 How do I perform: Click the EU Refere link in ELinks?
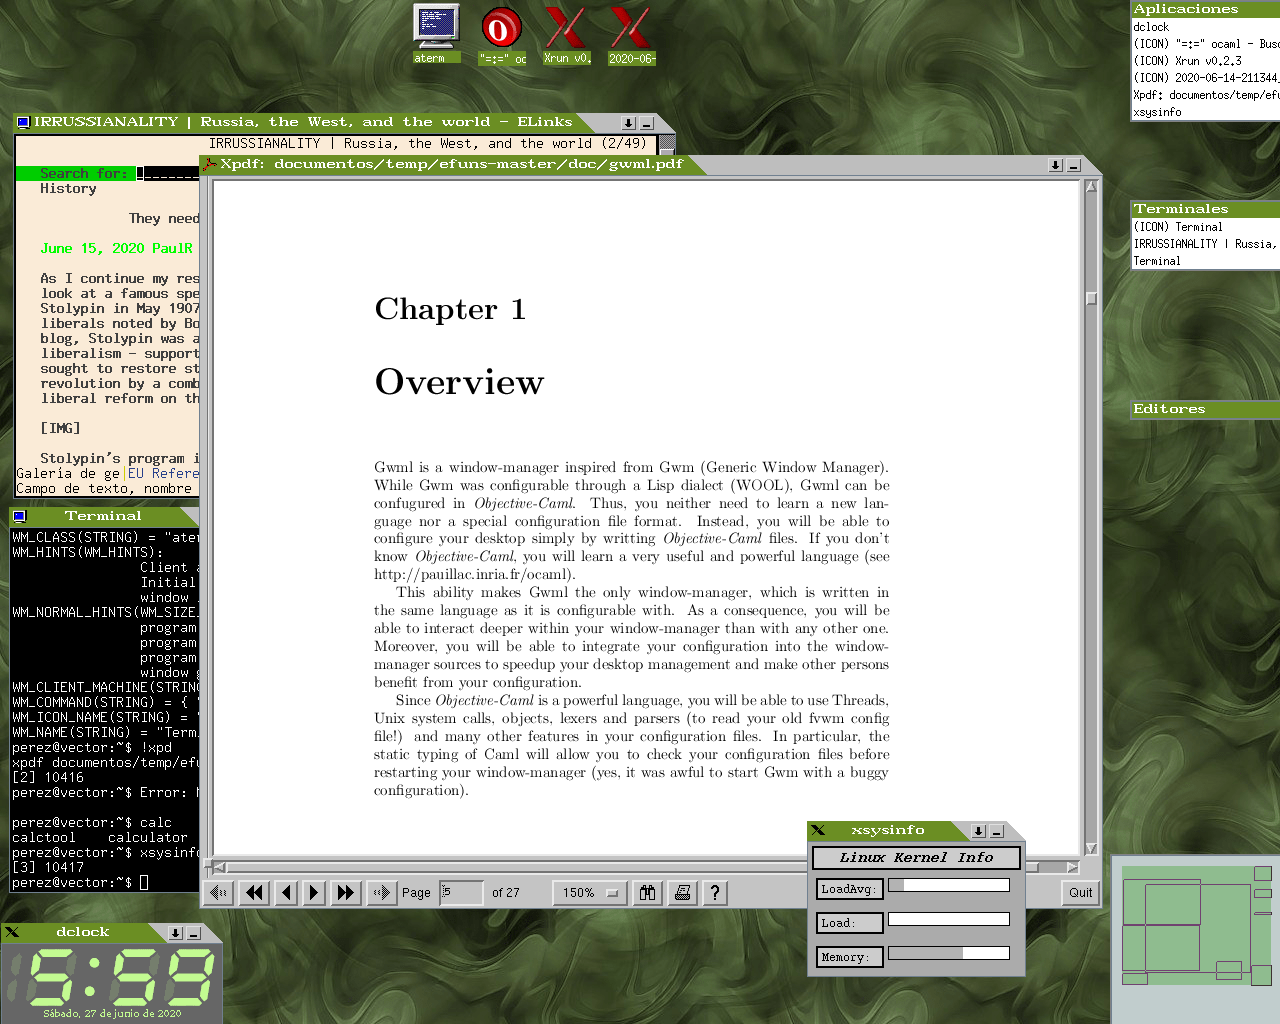coord(163,473)
